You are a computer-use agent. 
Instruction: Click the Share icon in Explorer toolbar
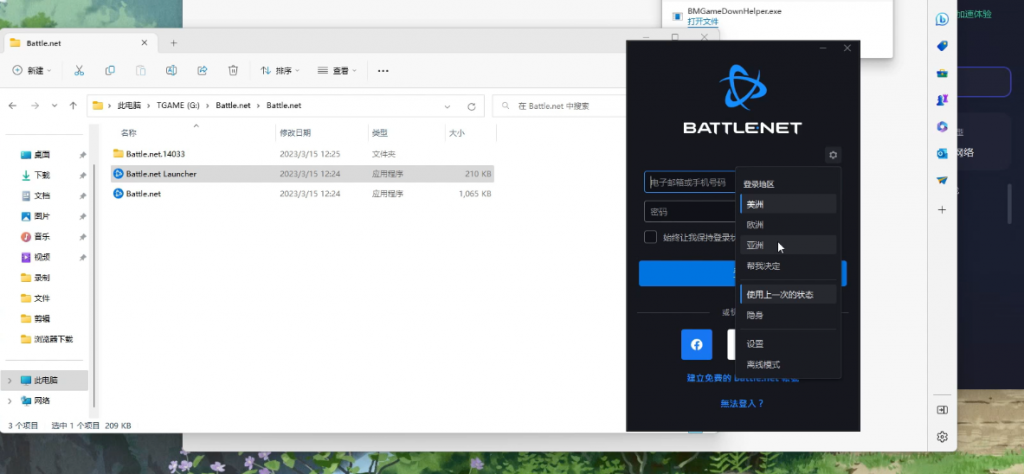[202, 71]
